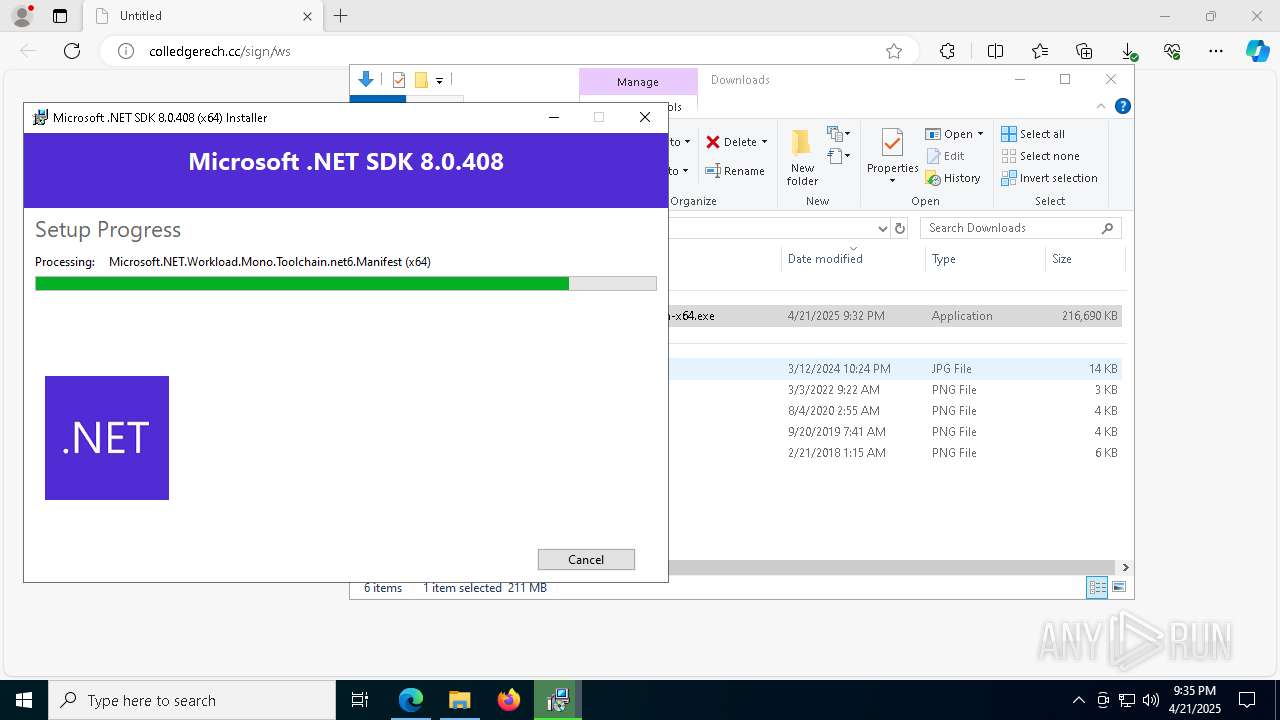Click the Delete red X icon in ribbon
The width and height of the screenshot is (1280, 720).
click(x=713, y=142)
